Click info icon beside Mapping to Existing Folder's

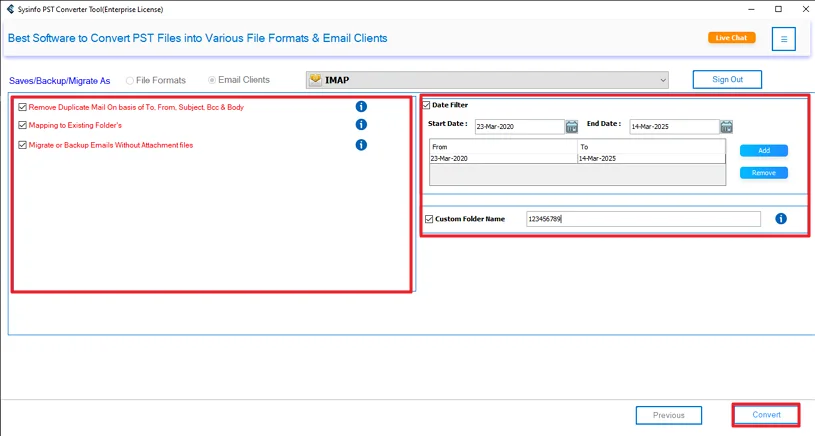(x=361, y=125)
